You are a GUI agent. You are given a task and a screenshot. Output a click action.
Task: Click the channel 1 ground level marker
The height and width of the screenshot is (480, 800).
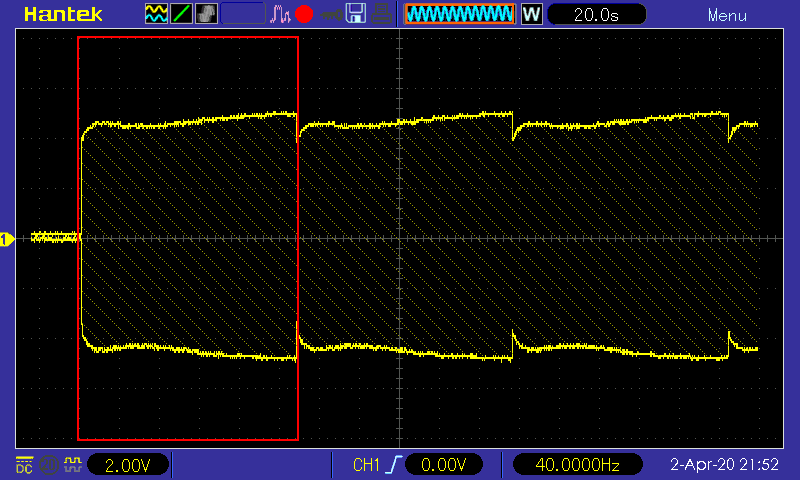tap(7, 239)
